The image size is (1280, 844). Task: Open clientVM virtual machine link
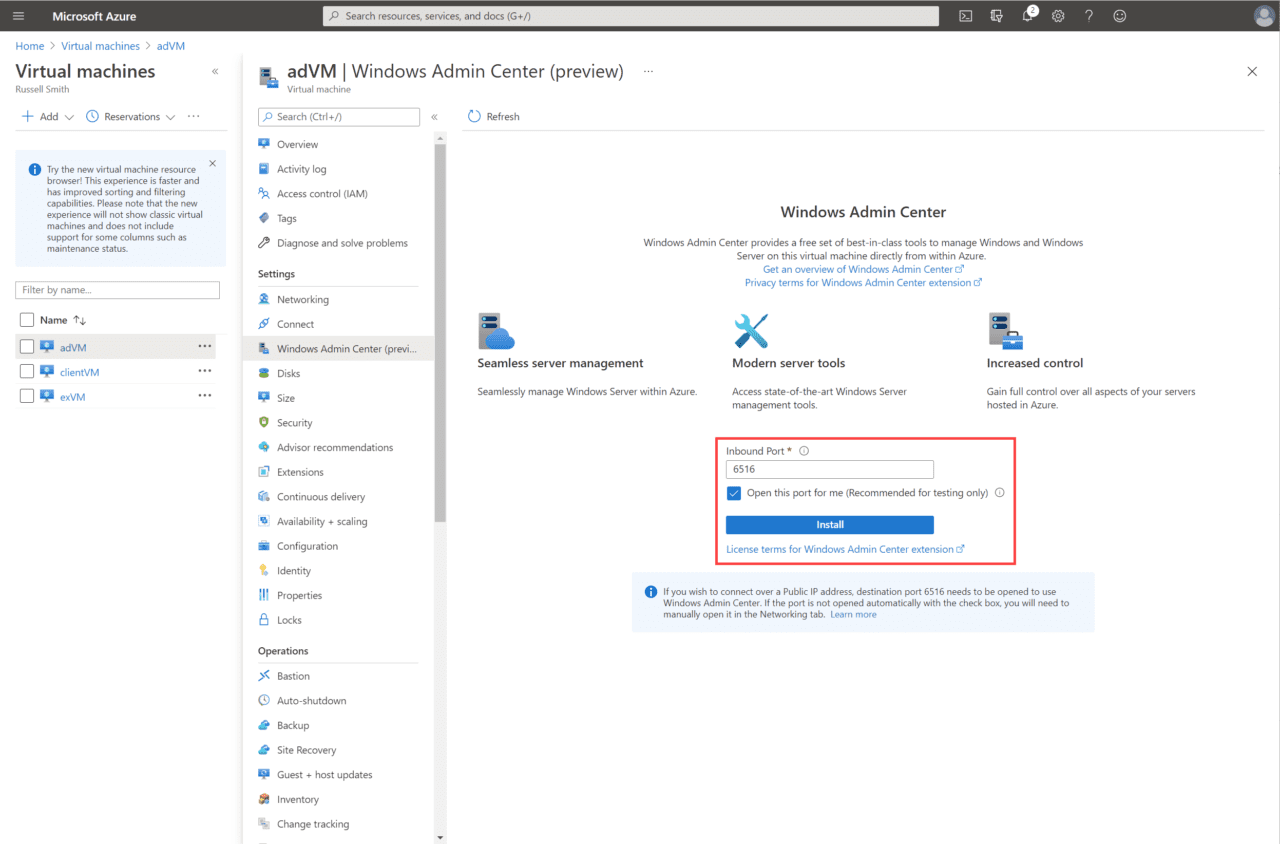pos(80,372)
